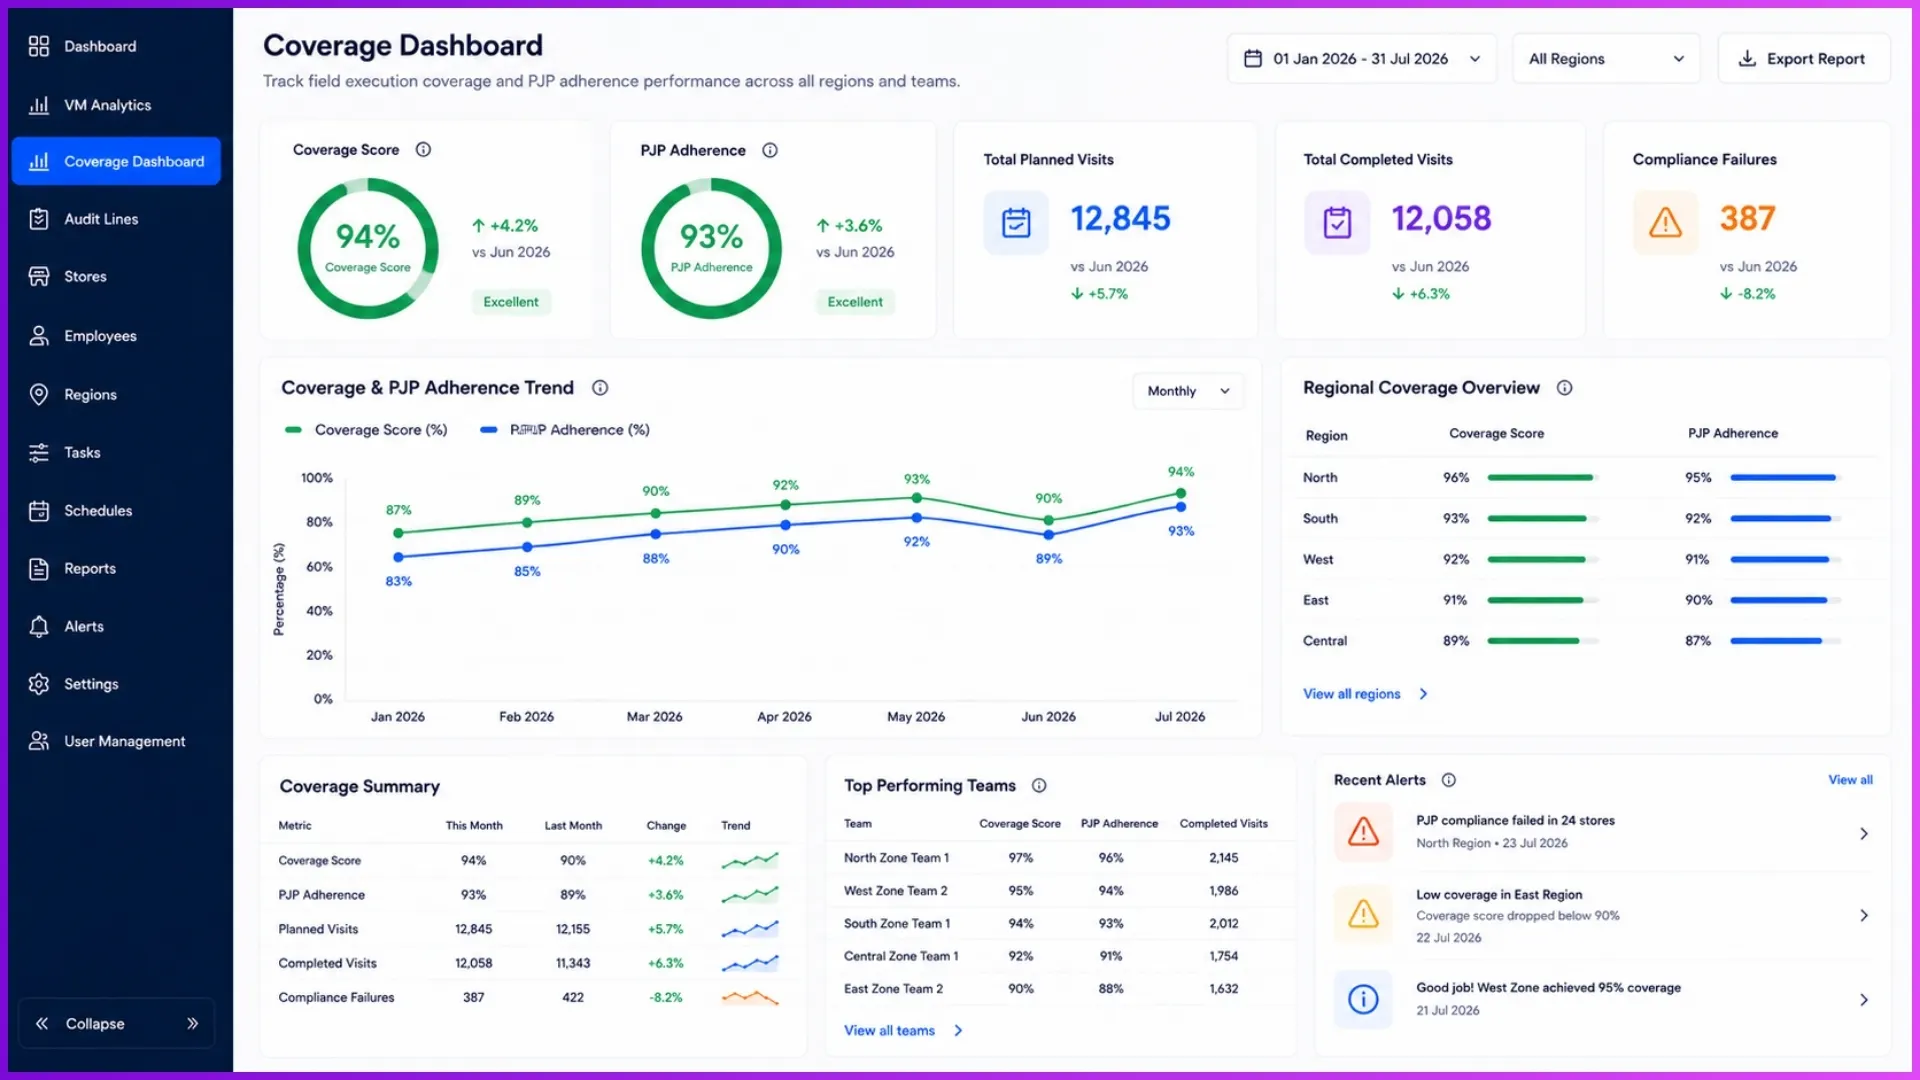This screenshot has height=1080, width=1920.
Task: Click the Total Planned Visits calendar icon
Action: click(1016, 222)
